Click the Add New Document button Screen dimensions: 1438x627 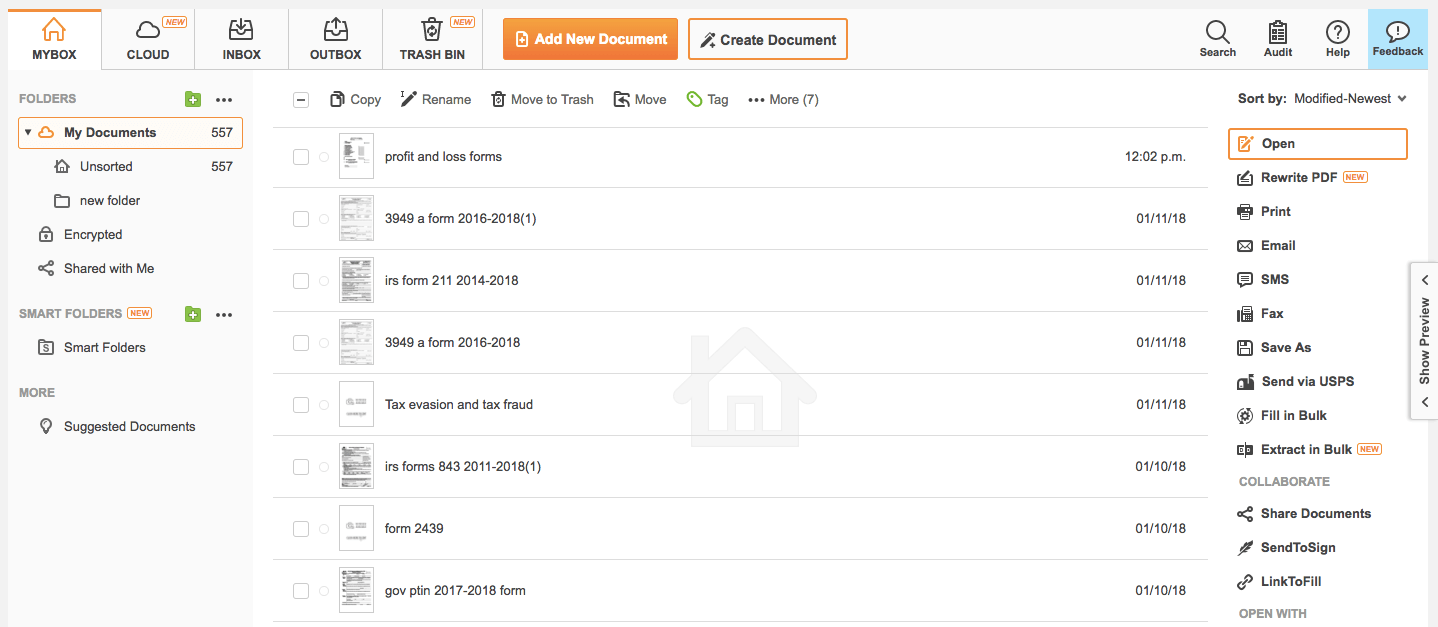(590, 39)
